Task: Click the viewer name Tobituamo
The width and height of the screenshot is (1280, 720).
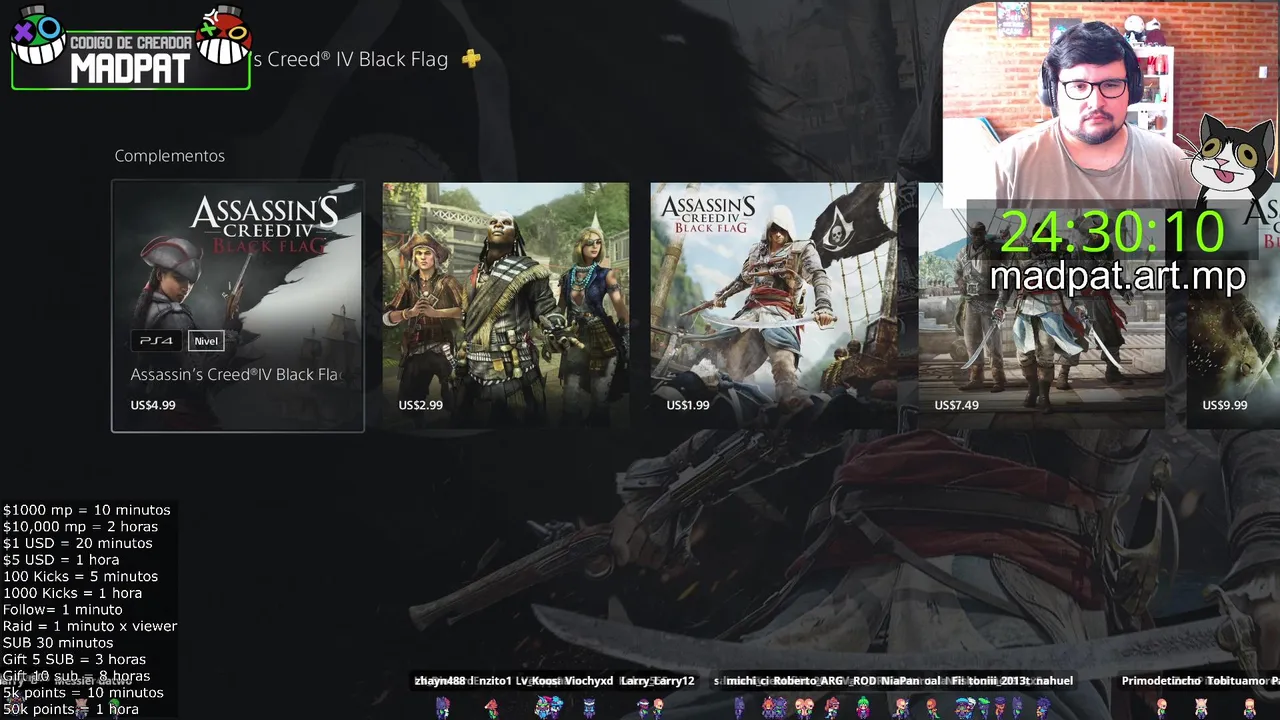Action: (x=1235, y=681)
